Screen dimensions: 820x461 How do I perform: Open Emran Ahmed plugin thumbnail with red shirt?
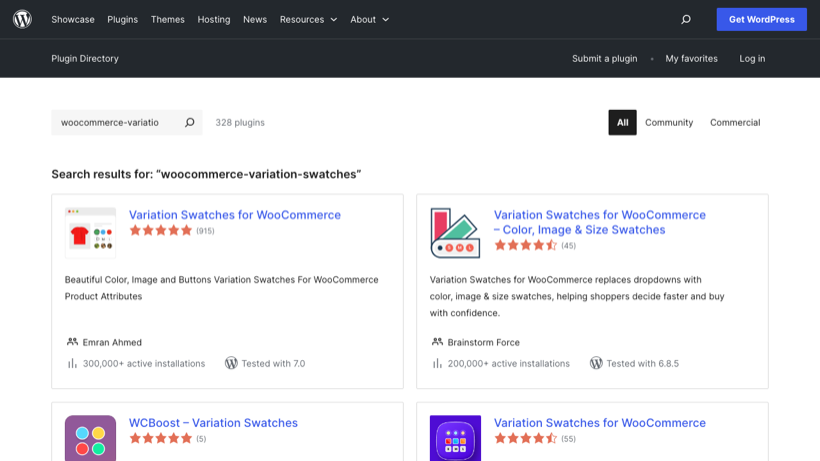pyautogui.click(x=90, y=233)
